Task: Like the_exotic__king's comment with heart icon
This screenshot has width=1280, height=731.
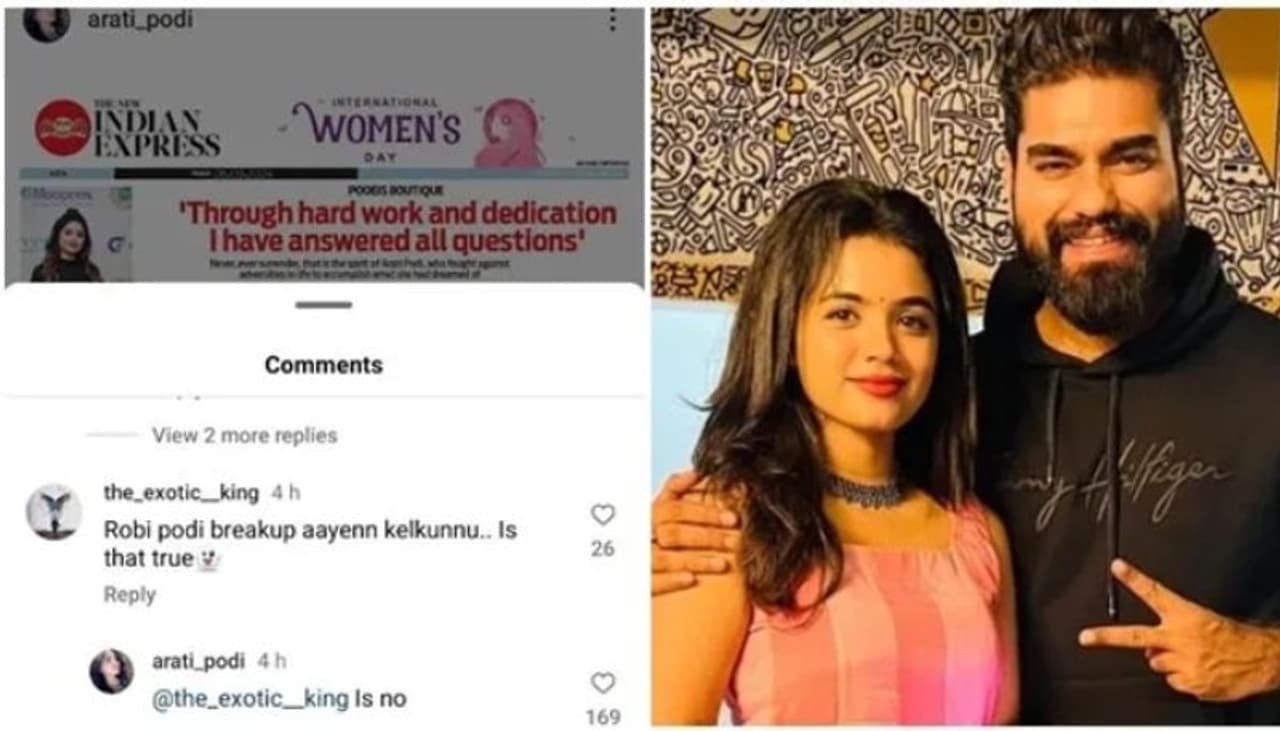Action: point(602,515)
